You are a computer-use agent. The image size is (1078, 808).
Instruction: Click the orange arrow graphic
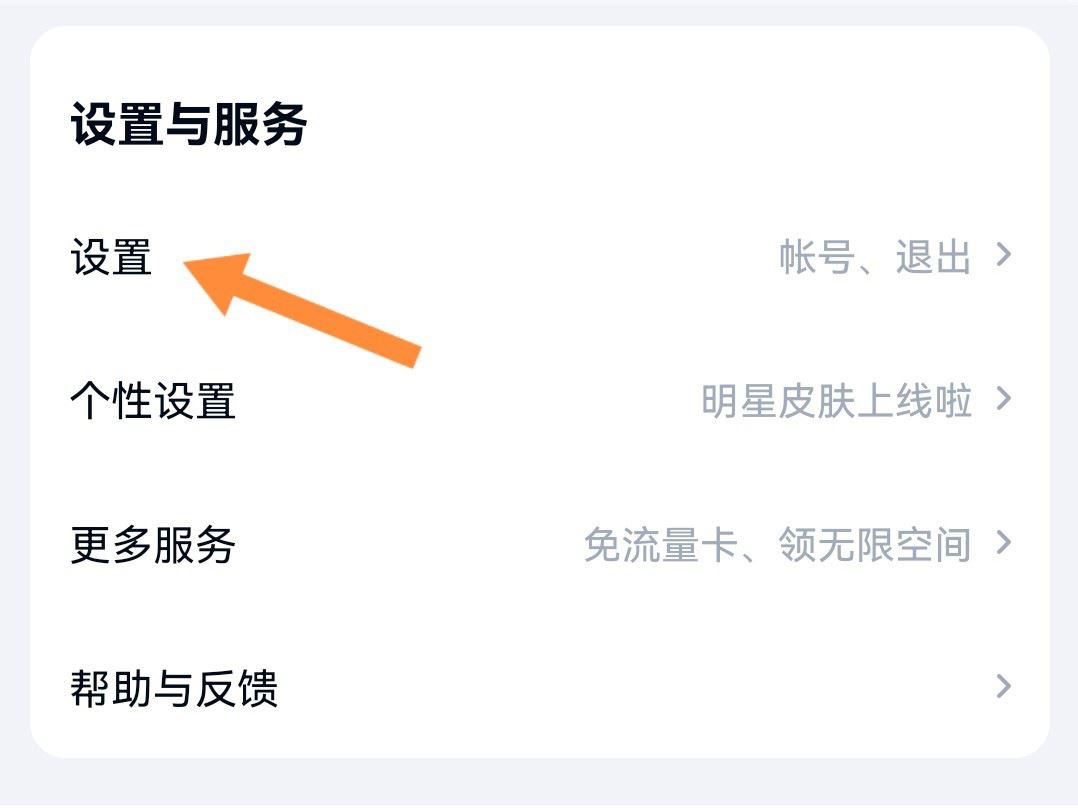(300, 310)
